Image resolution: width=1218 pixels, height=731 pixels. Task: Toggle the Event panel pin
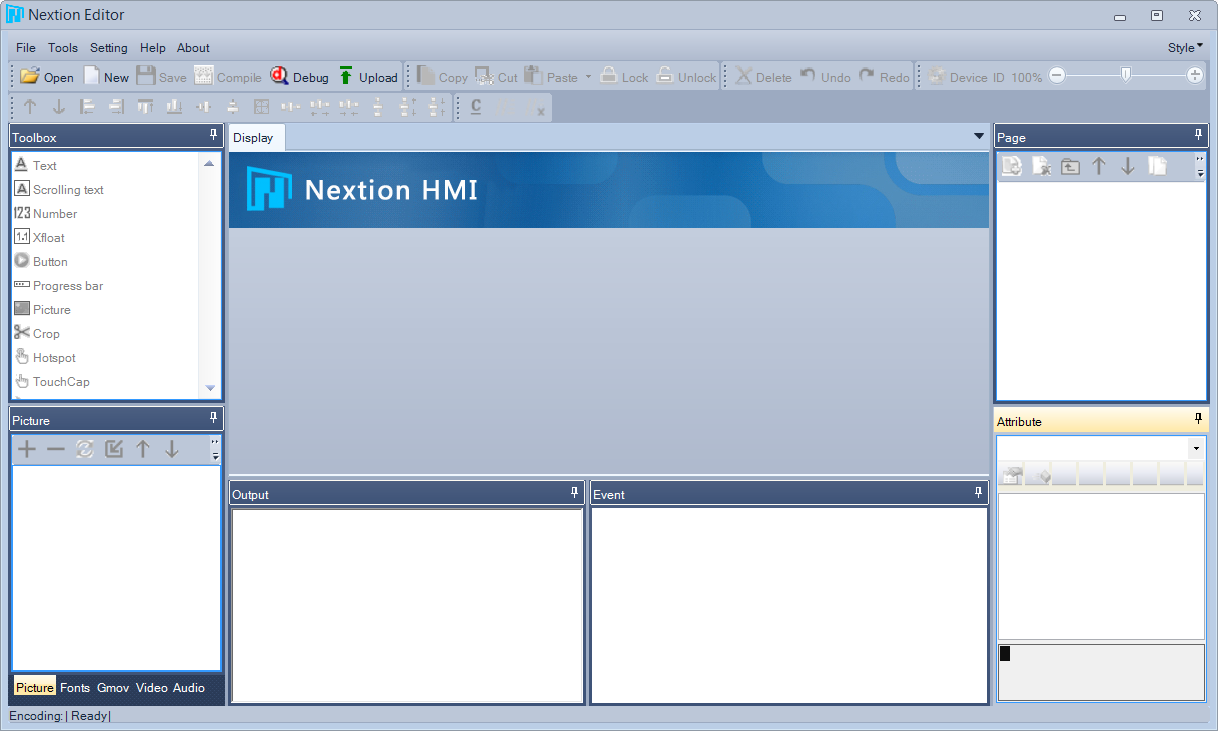(x=980, y=492)
